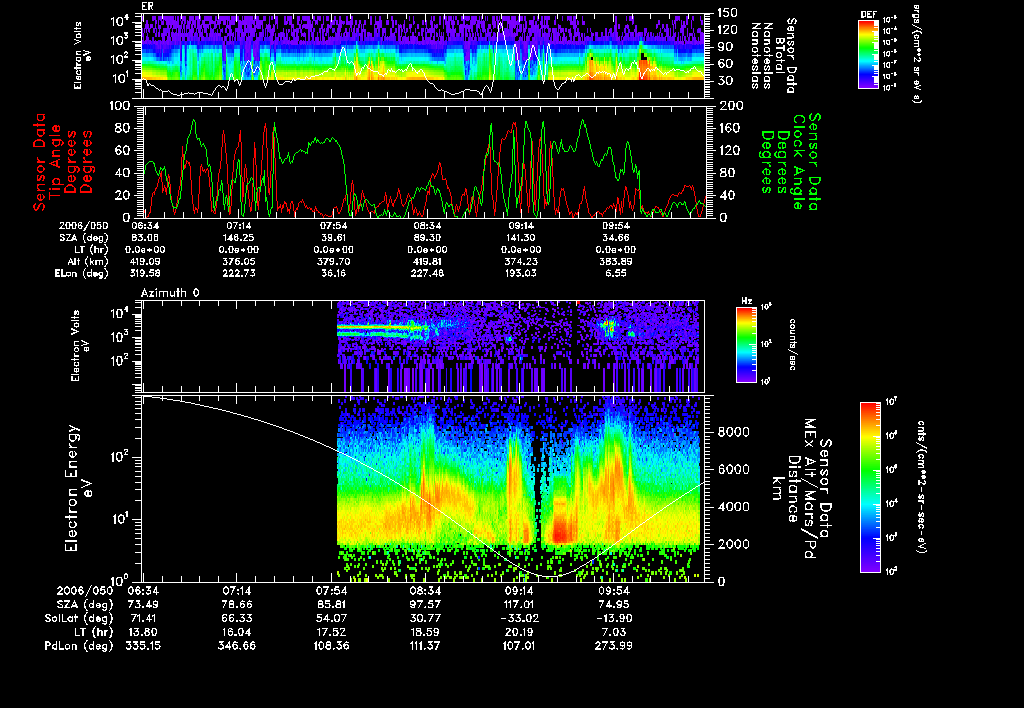Select local time value 7.03
Viewport: 1024px width, 708px height.
tap(613, 632)
